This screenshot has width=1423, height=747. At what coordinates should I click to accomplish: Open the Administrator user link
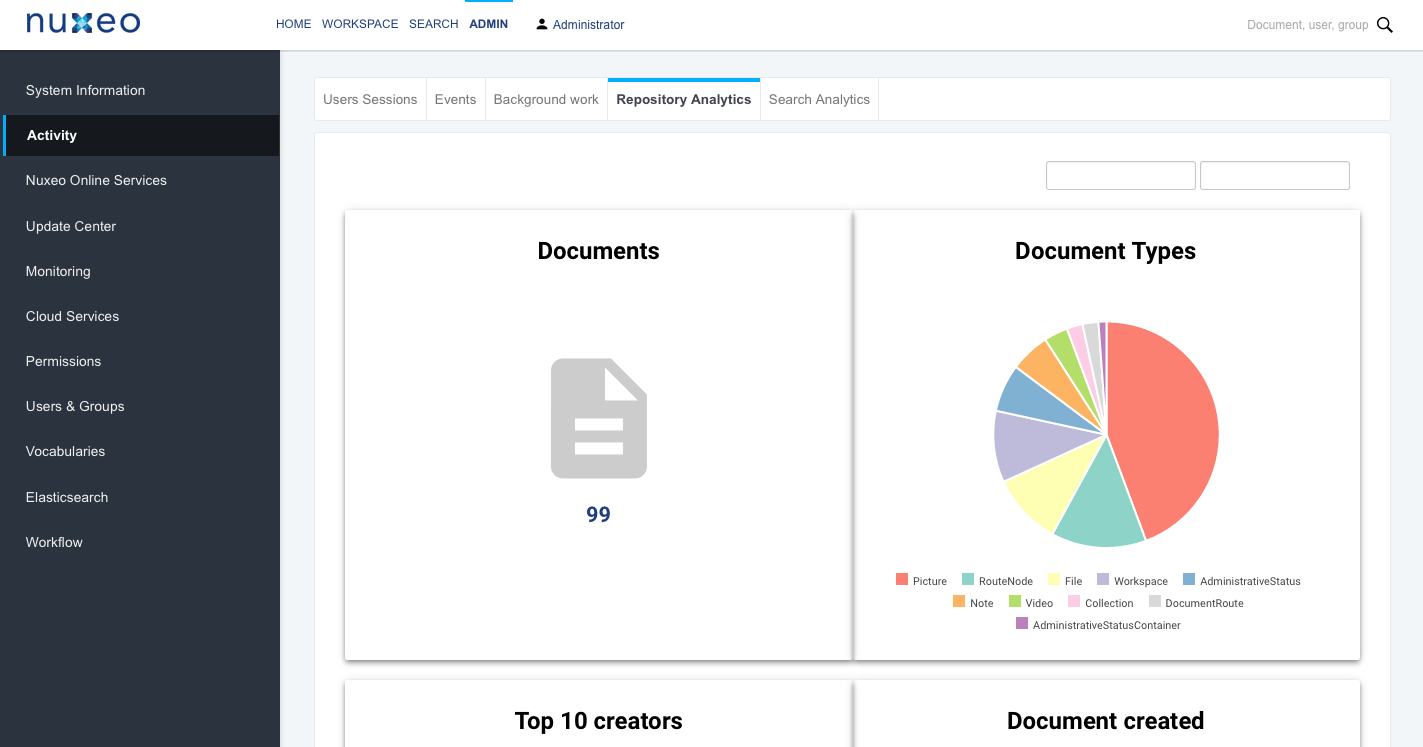pos(588,25)
